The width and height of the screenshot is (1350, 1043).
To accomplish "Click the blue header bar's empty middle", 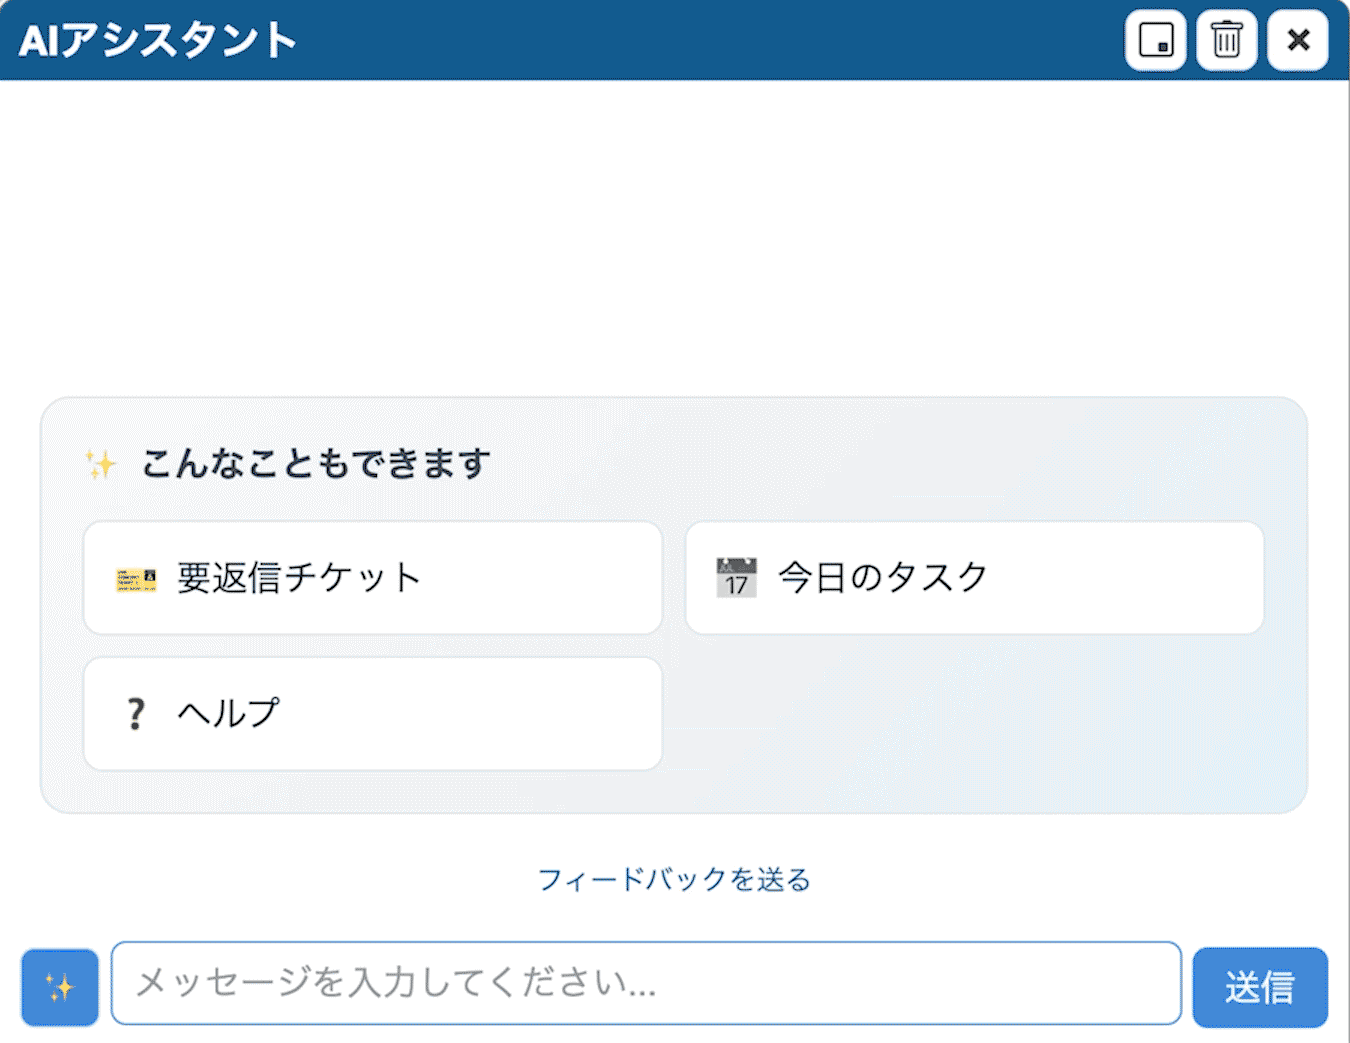I will pos(700,40).
